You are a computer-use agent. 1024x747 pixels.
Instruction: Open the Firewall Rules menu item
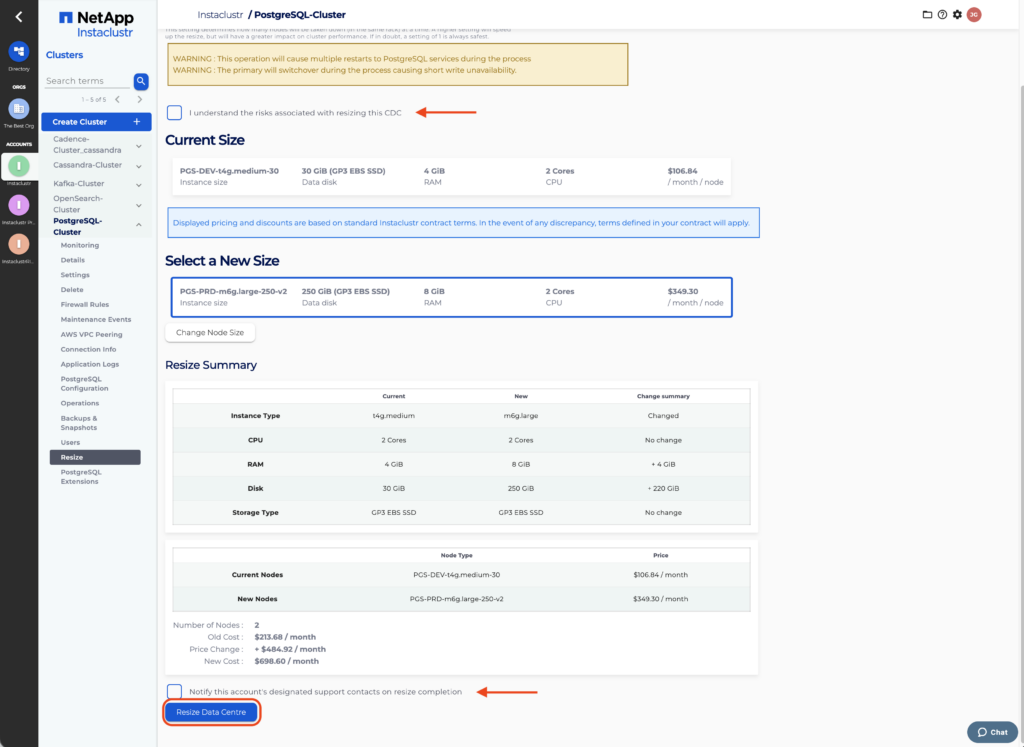(85, 304)
